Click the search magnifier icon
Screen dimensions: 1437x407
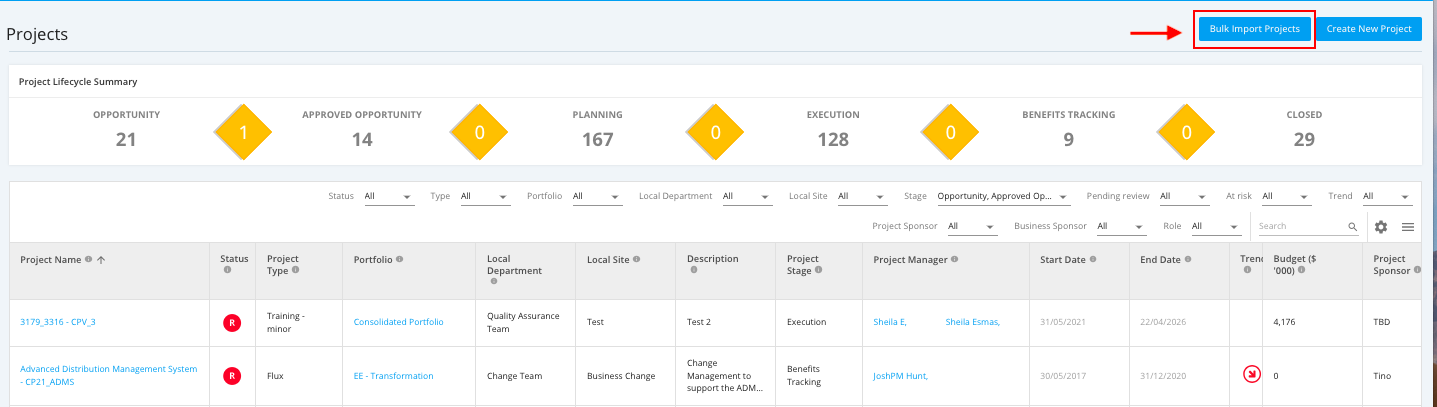(1353, 227)
